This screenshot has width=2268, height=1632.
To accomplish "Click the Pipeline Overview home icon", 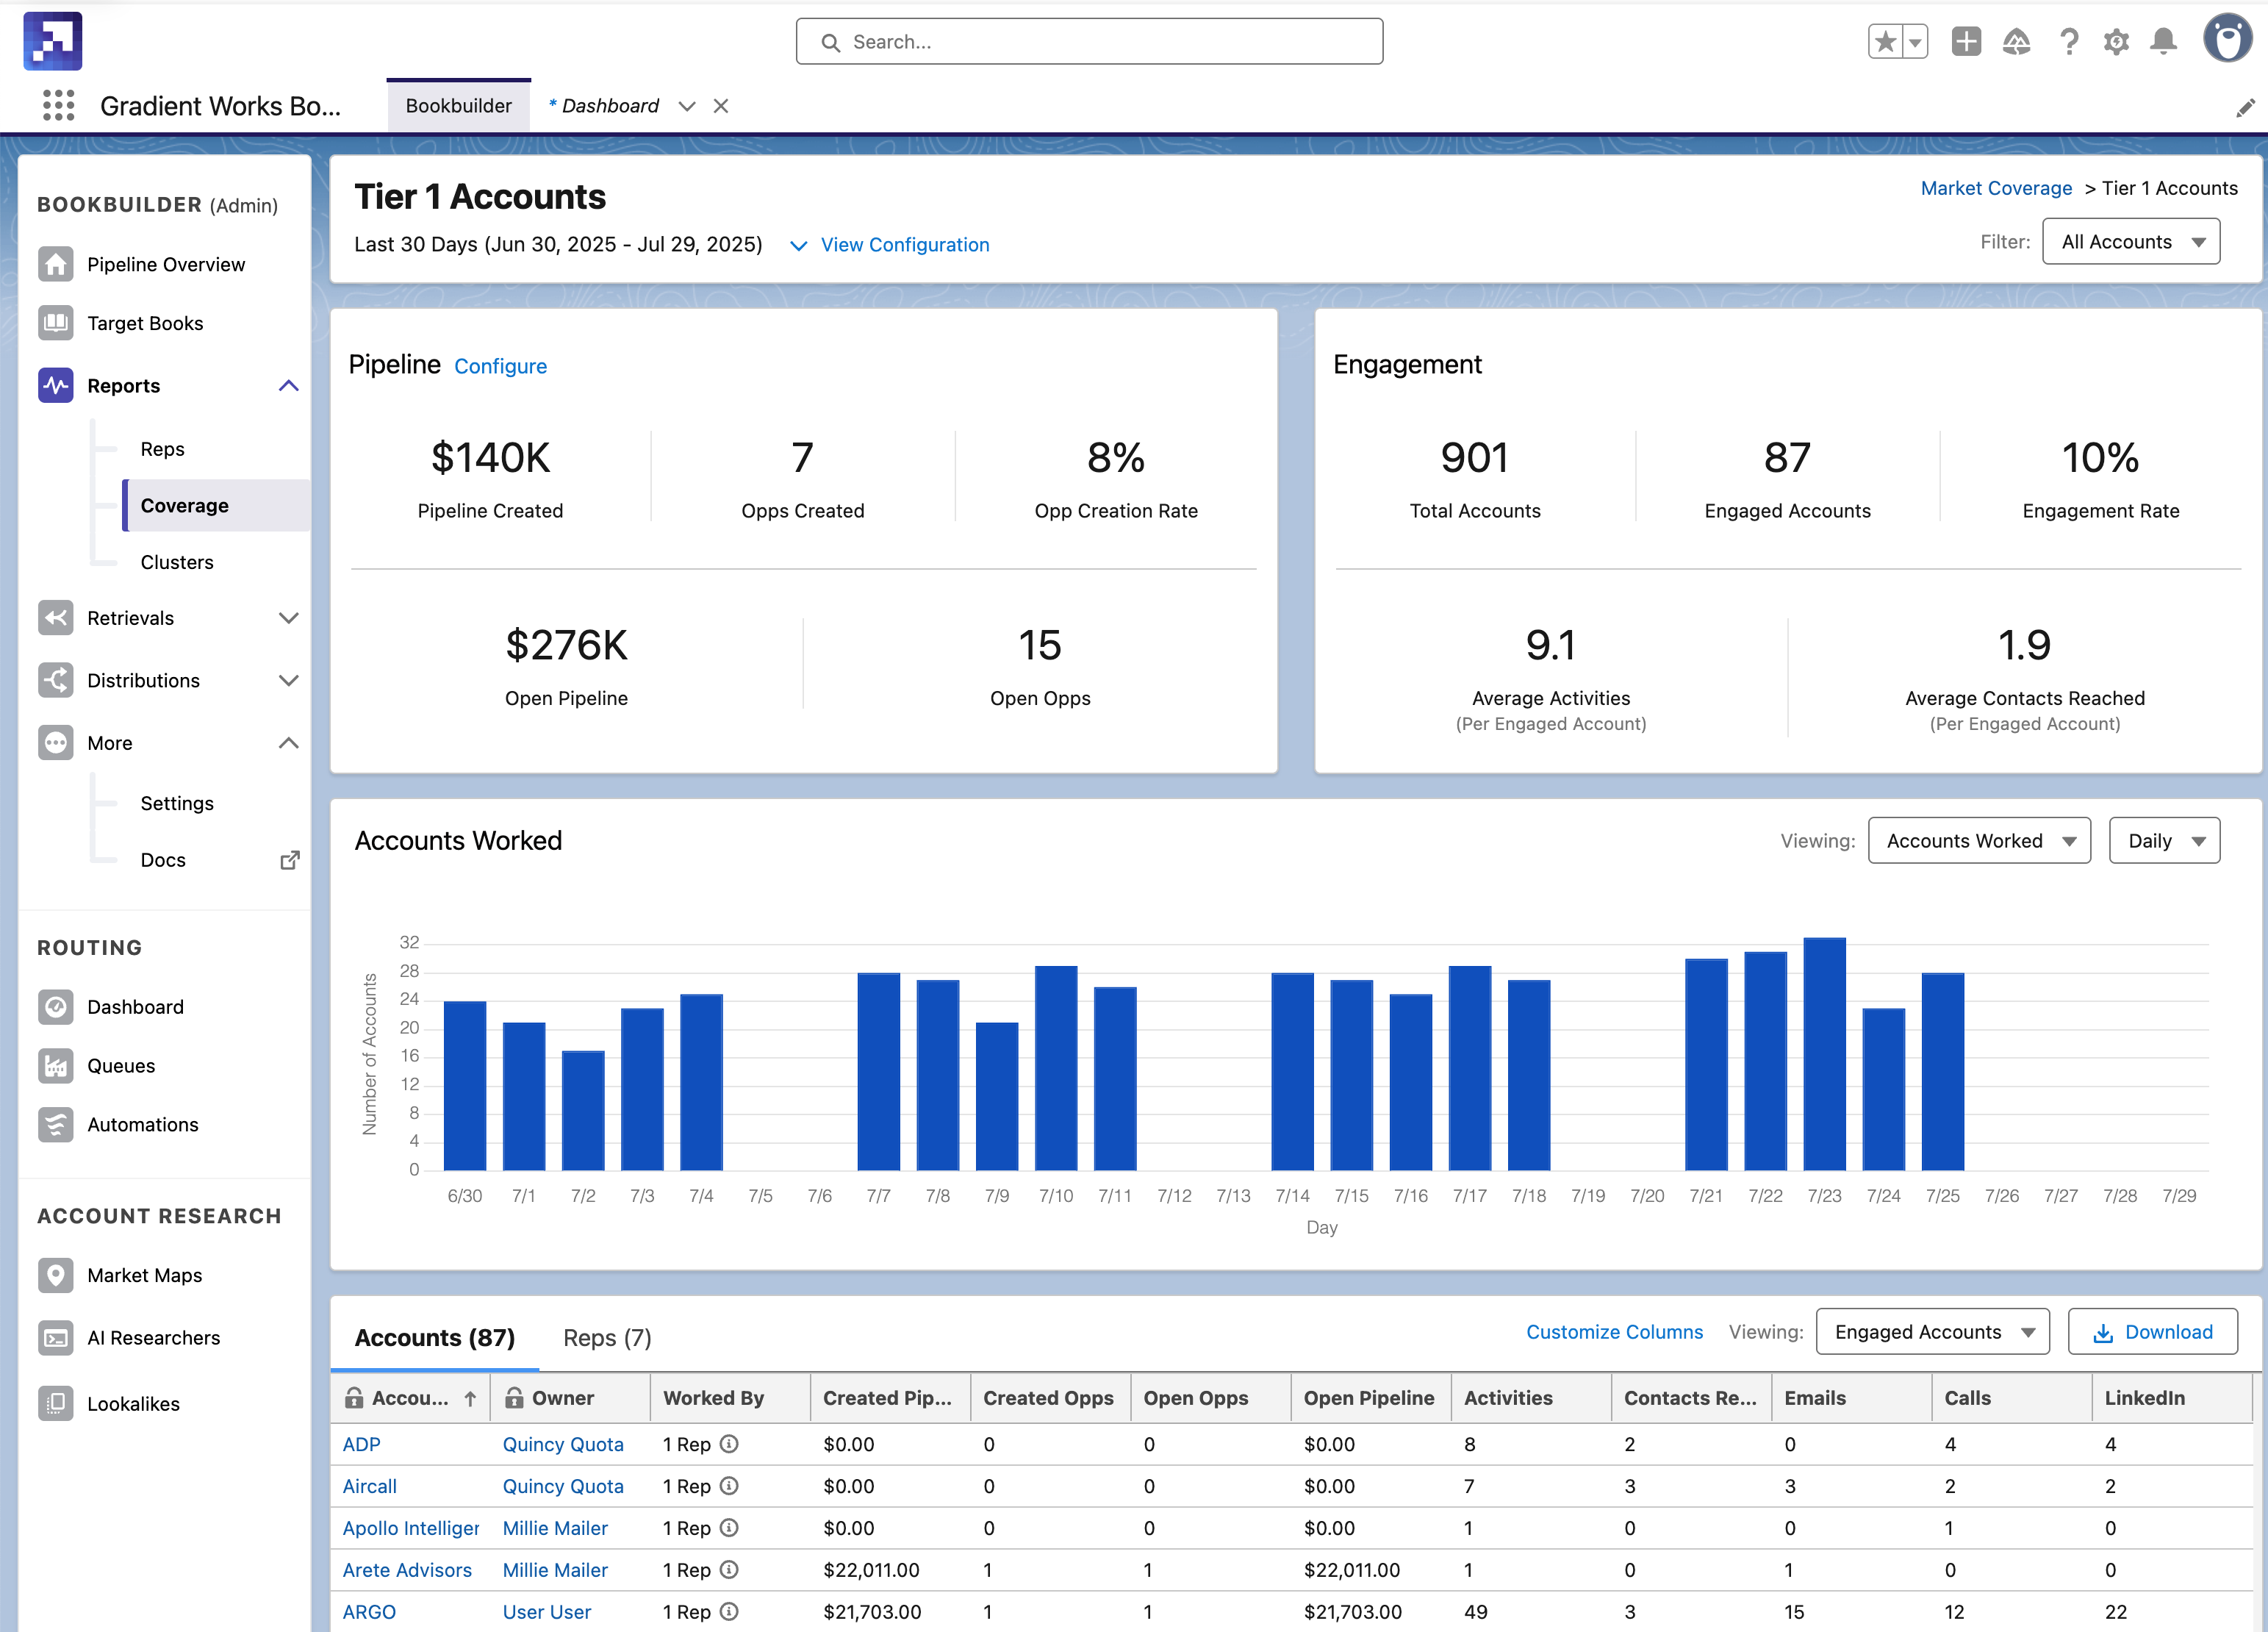I will point(56,264).
